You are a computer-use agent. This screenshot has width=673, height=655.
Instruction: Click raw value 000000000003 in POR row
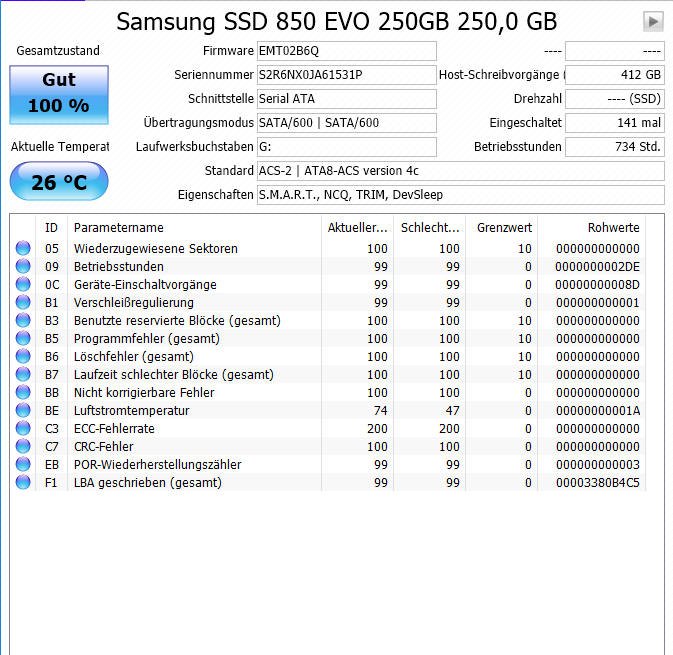pos(597,465)
